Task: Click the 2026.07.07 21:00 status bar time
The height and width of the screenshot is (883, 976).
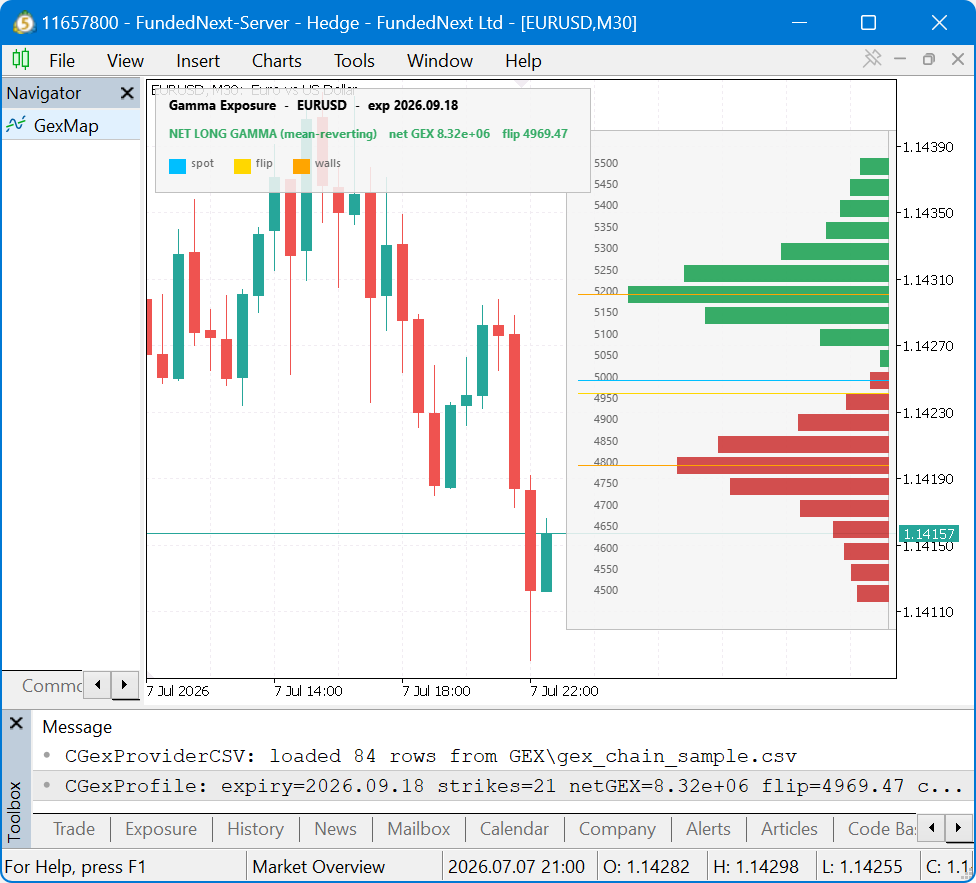Action: (x=516, y=867)
